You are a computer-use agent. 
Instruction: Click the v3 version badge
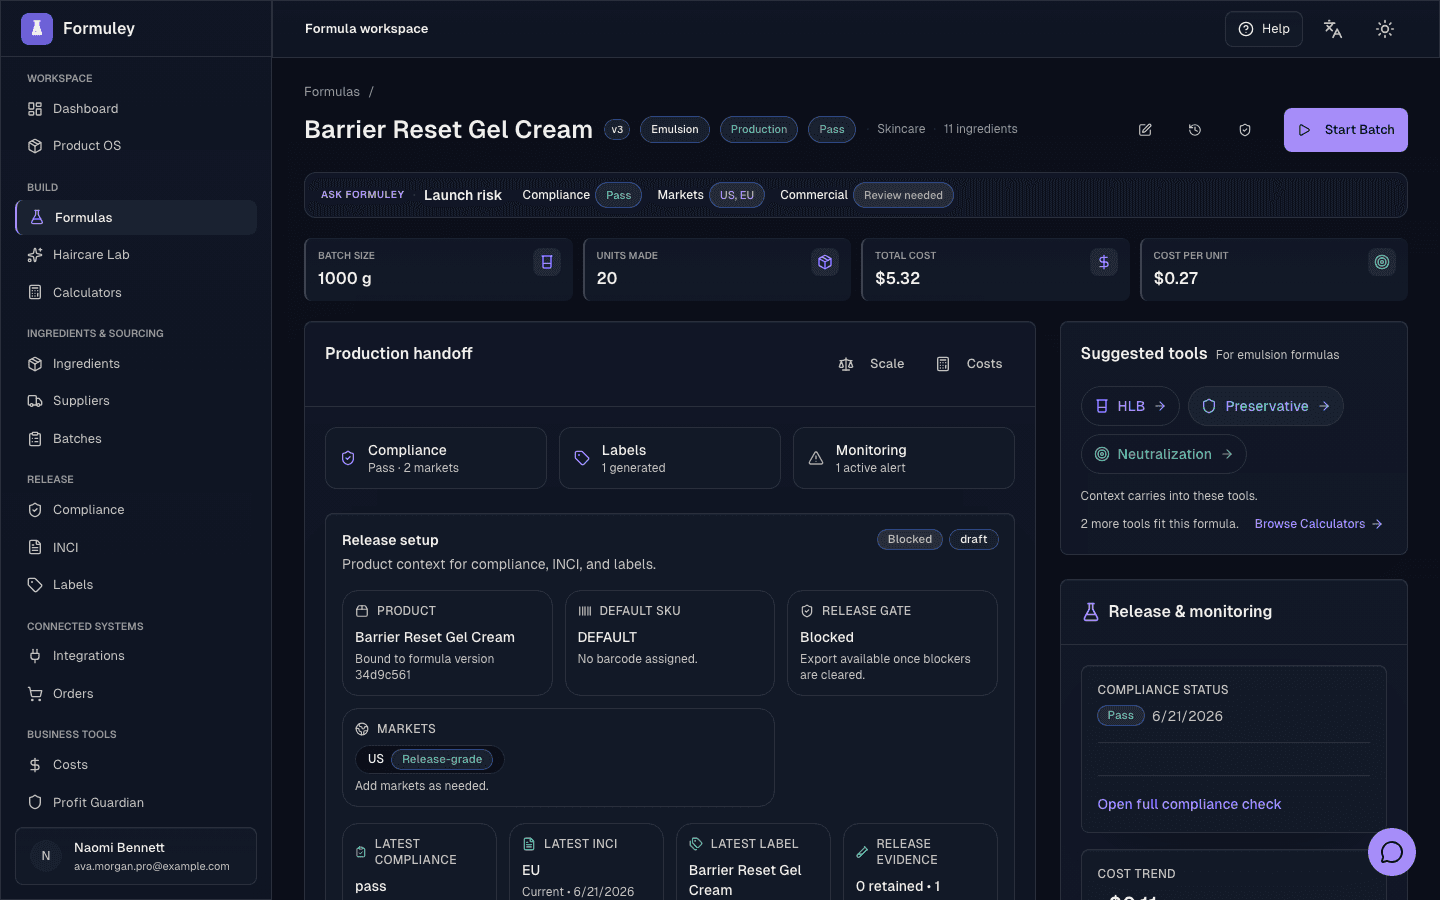(617, 130)
